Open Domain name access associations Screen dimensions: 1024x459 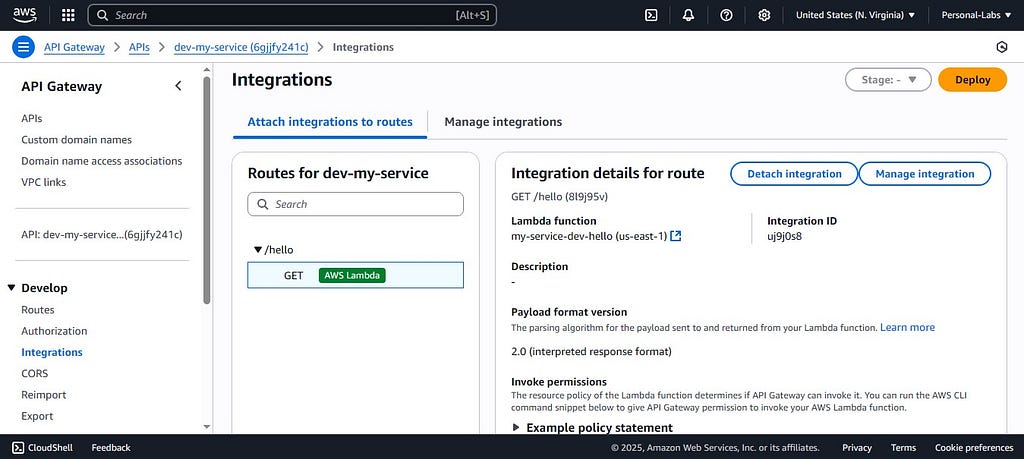pyautogui.click(x=102, y=161)
